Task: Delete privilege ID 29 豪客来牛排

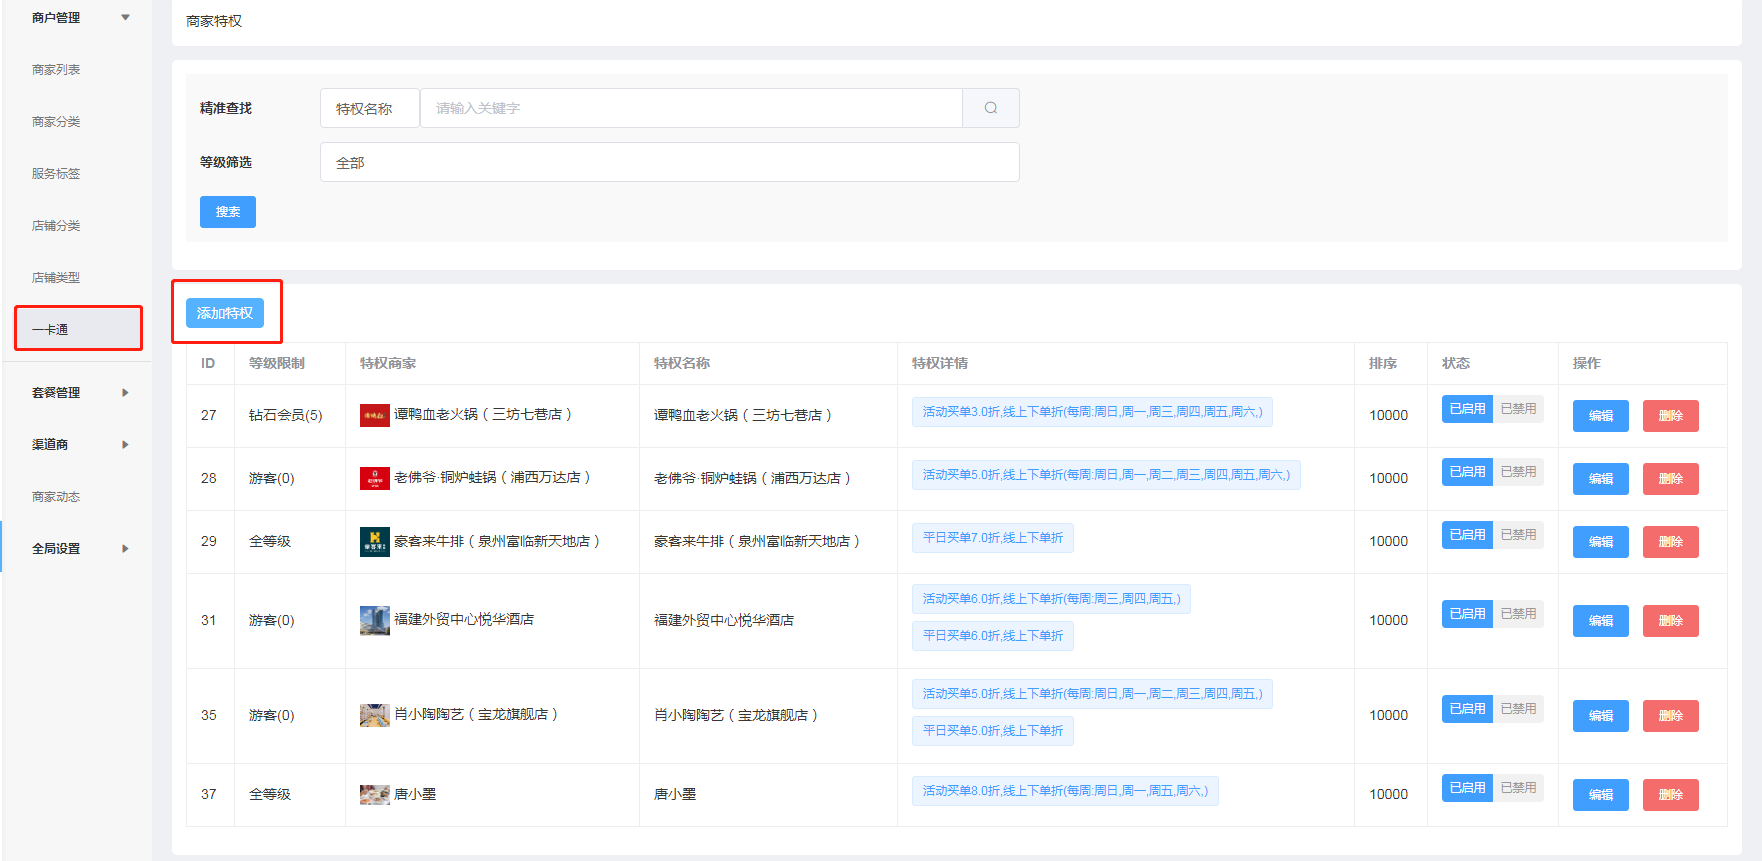Action: (1670, 542)
